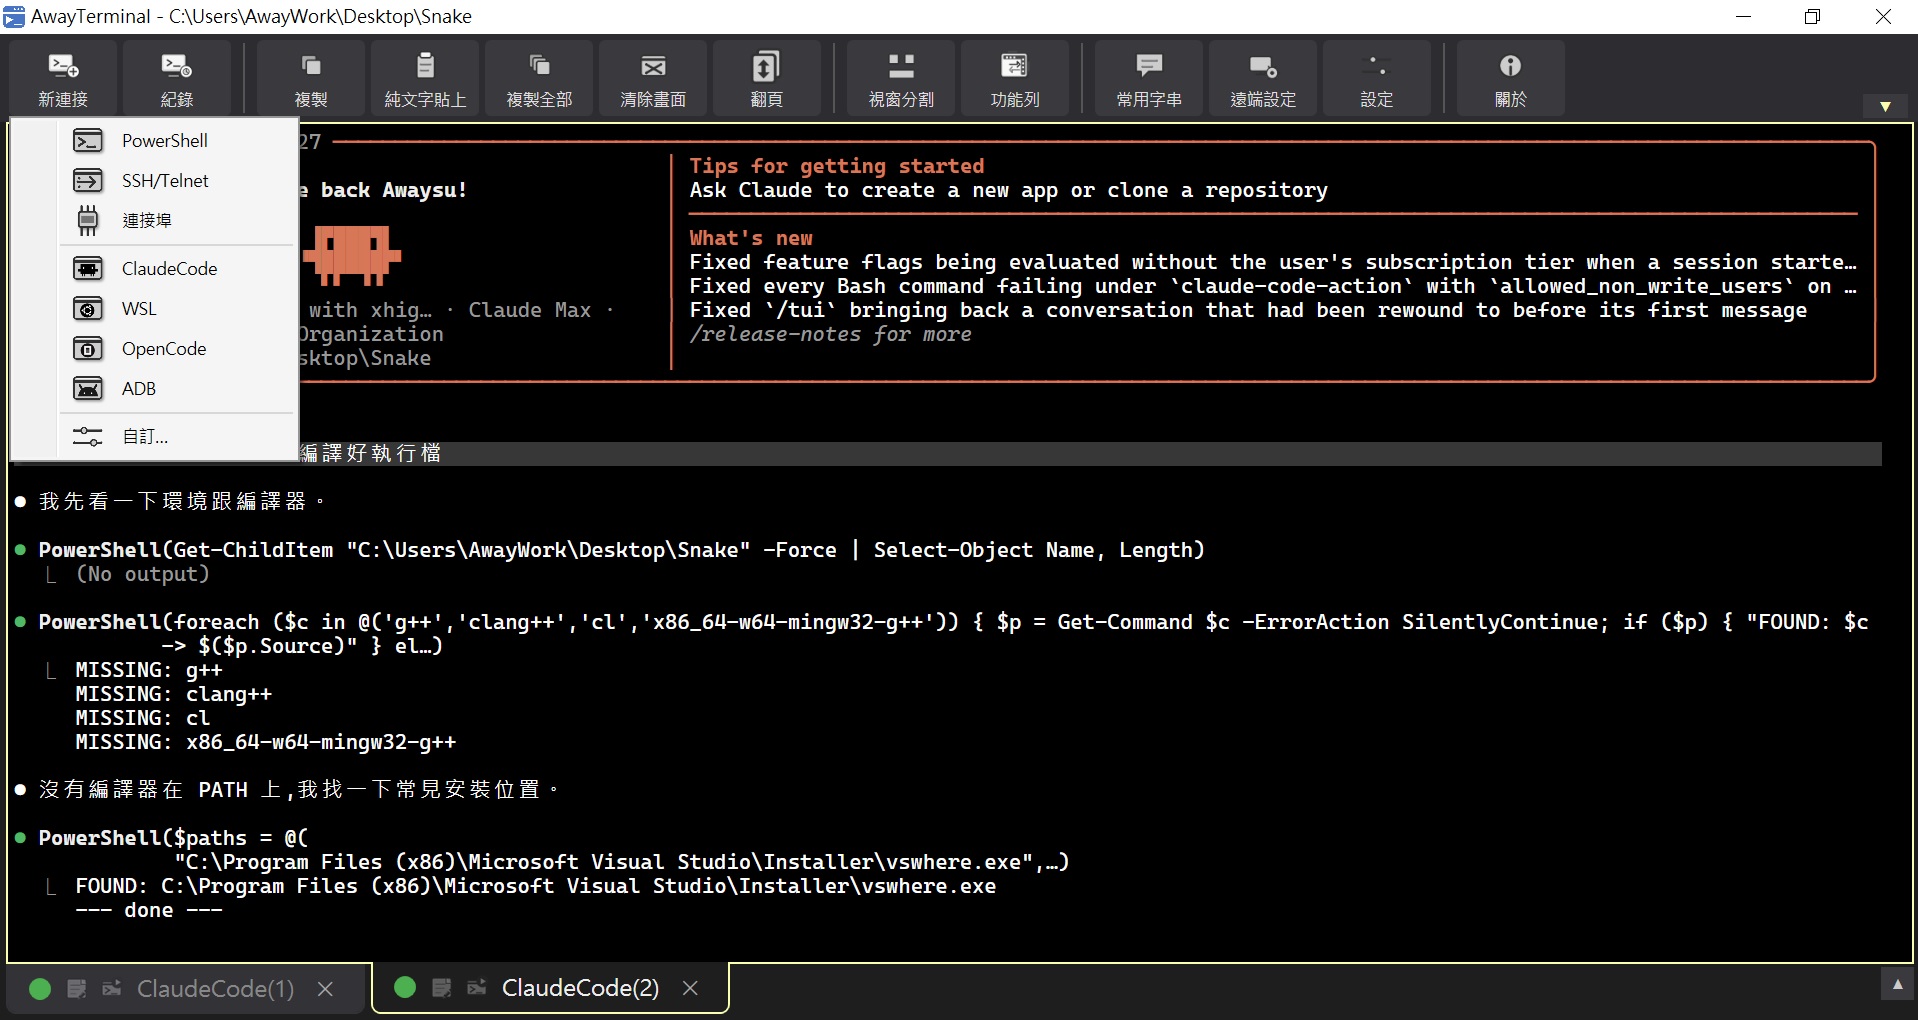Open the 紀錄 log tool

(177, 79)
